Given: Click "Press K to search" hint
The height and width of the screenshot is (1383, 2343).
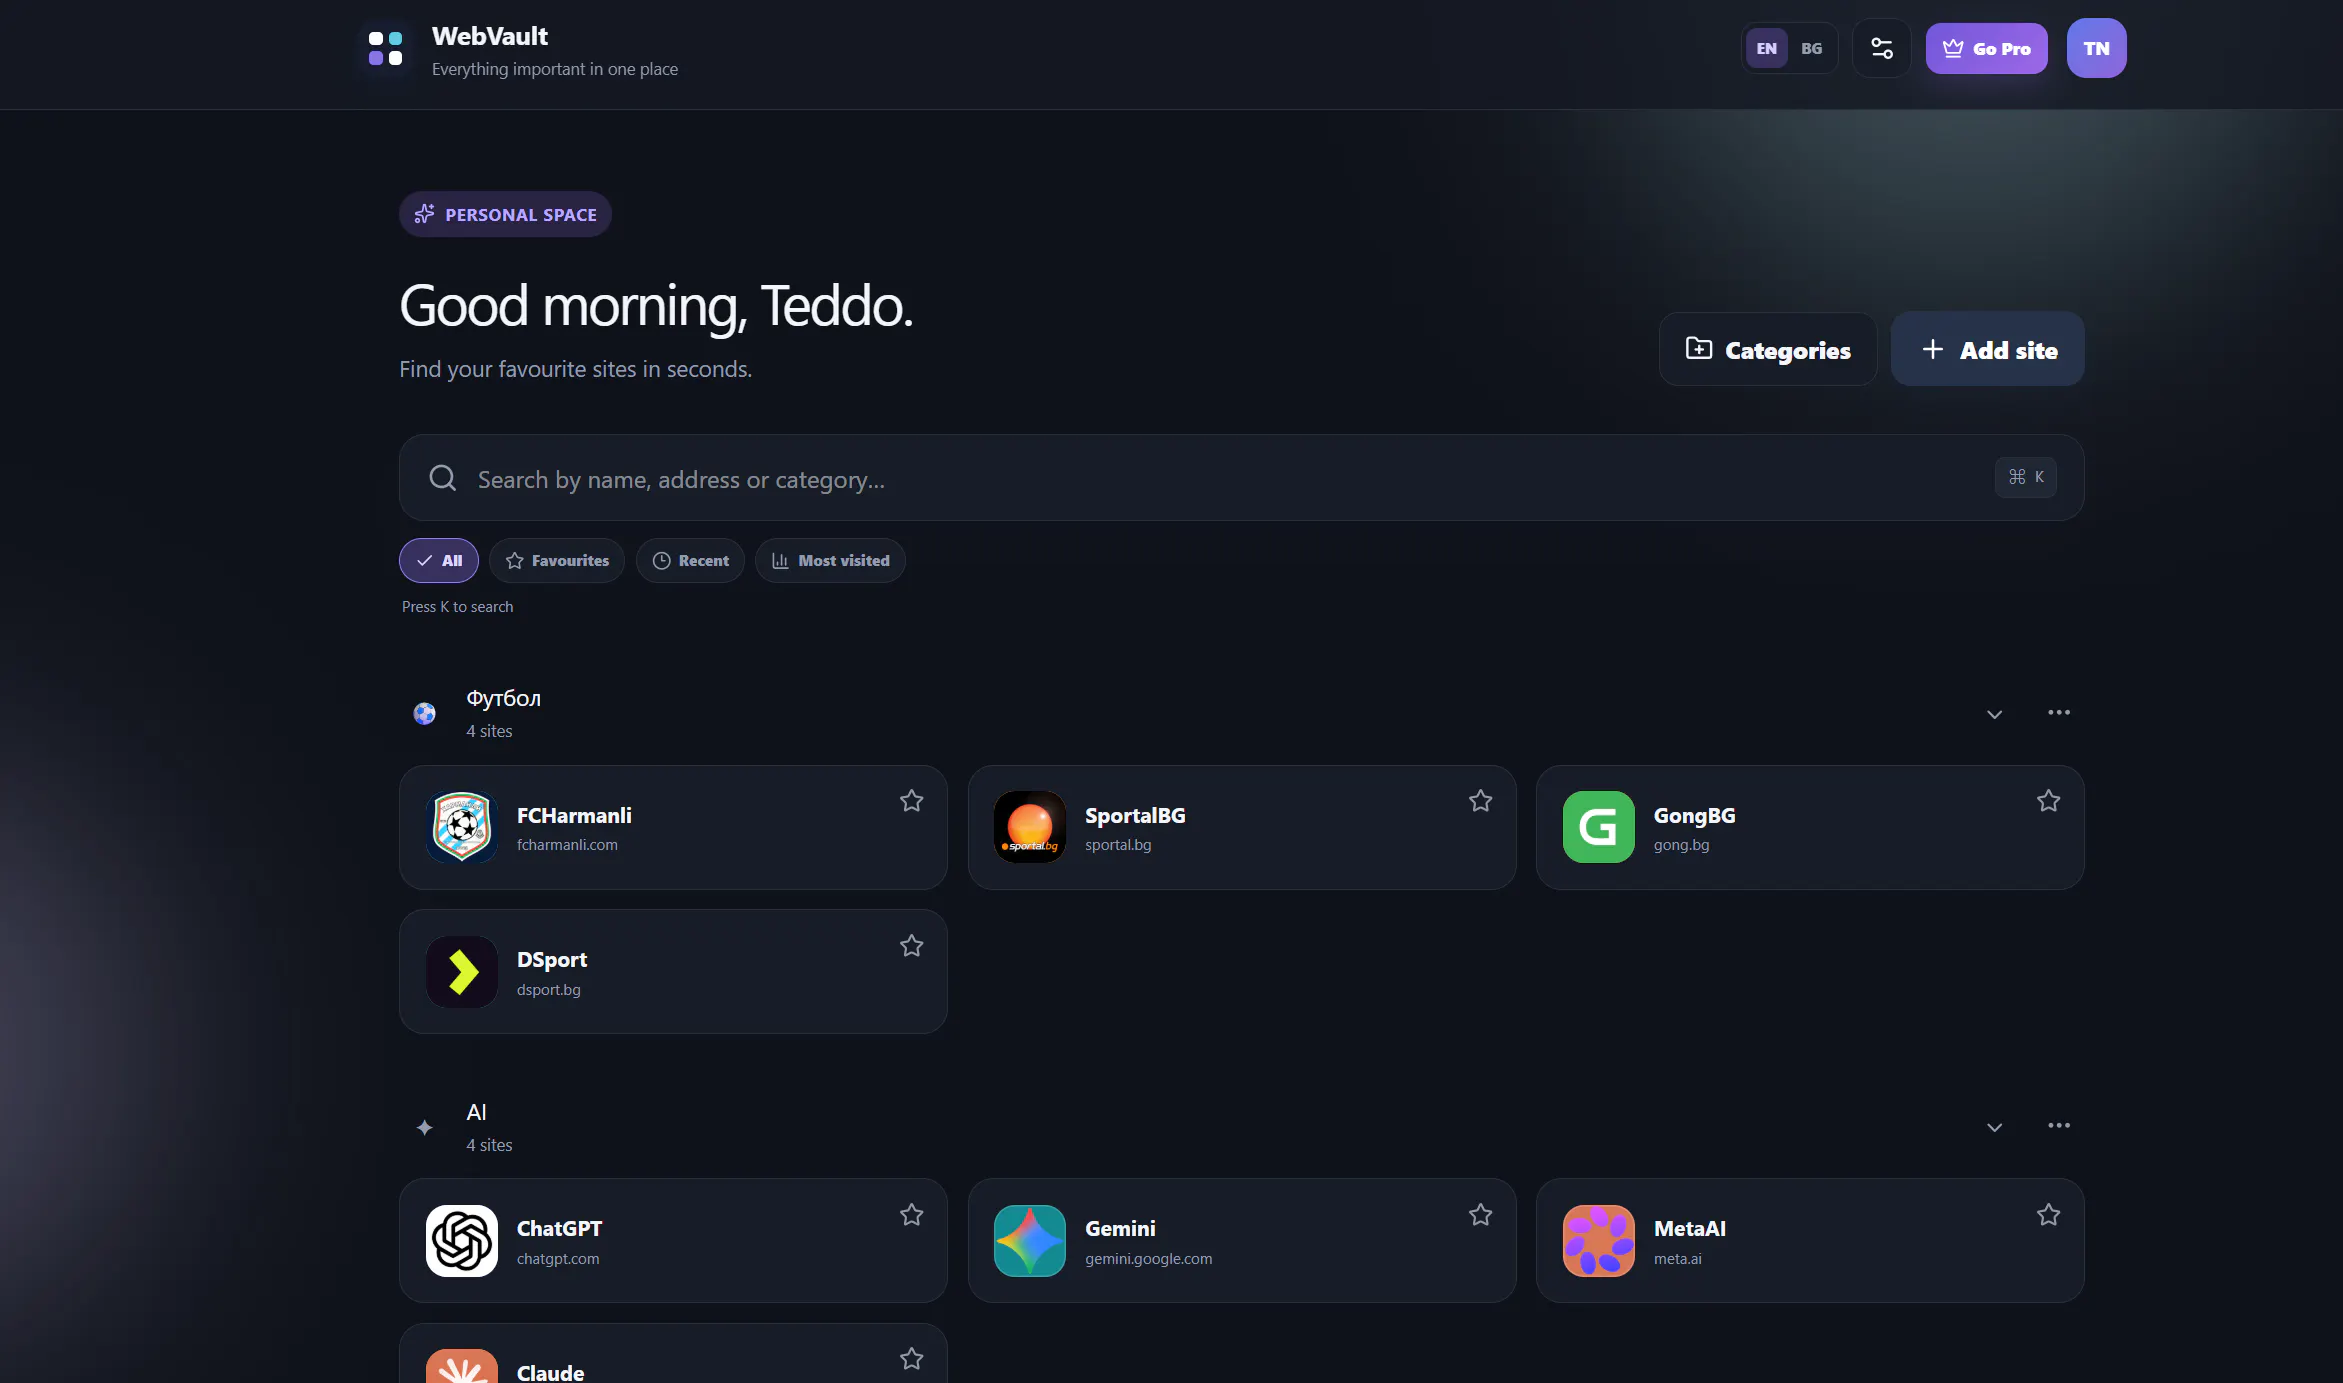Looking at the screenshot, I should click(x=457, y=607).
